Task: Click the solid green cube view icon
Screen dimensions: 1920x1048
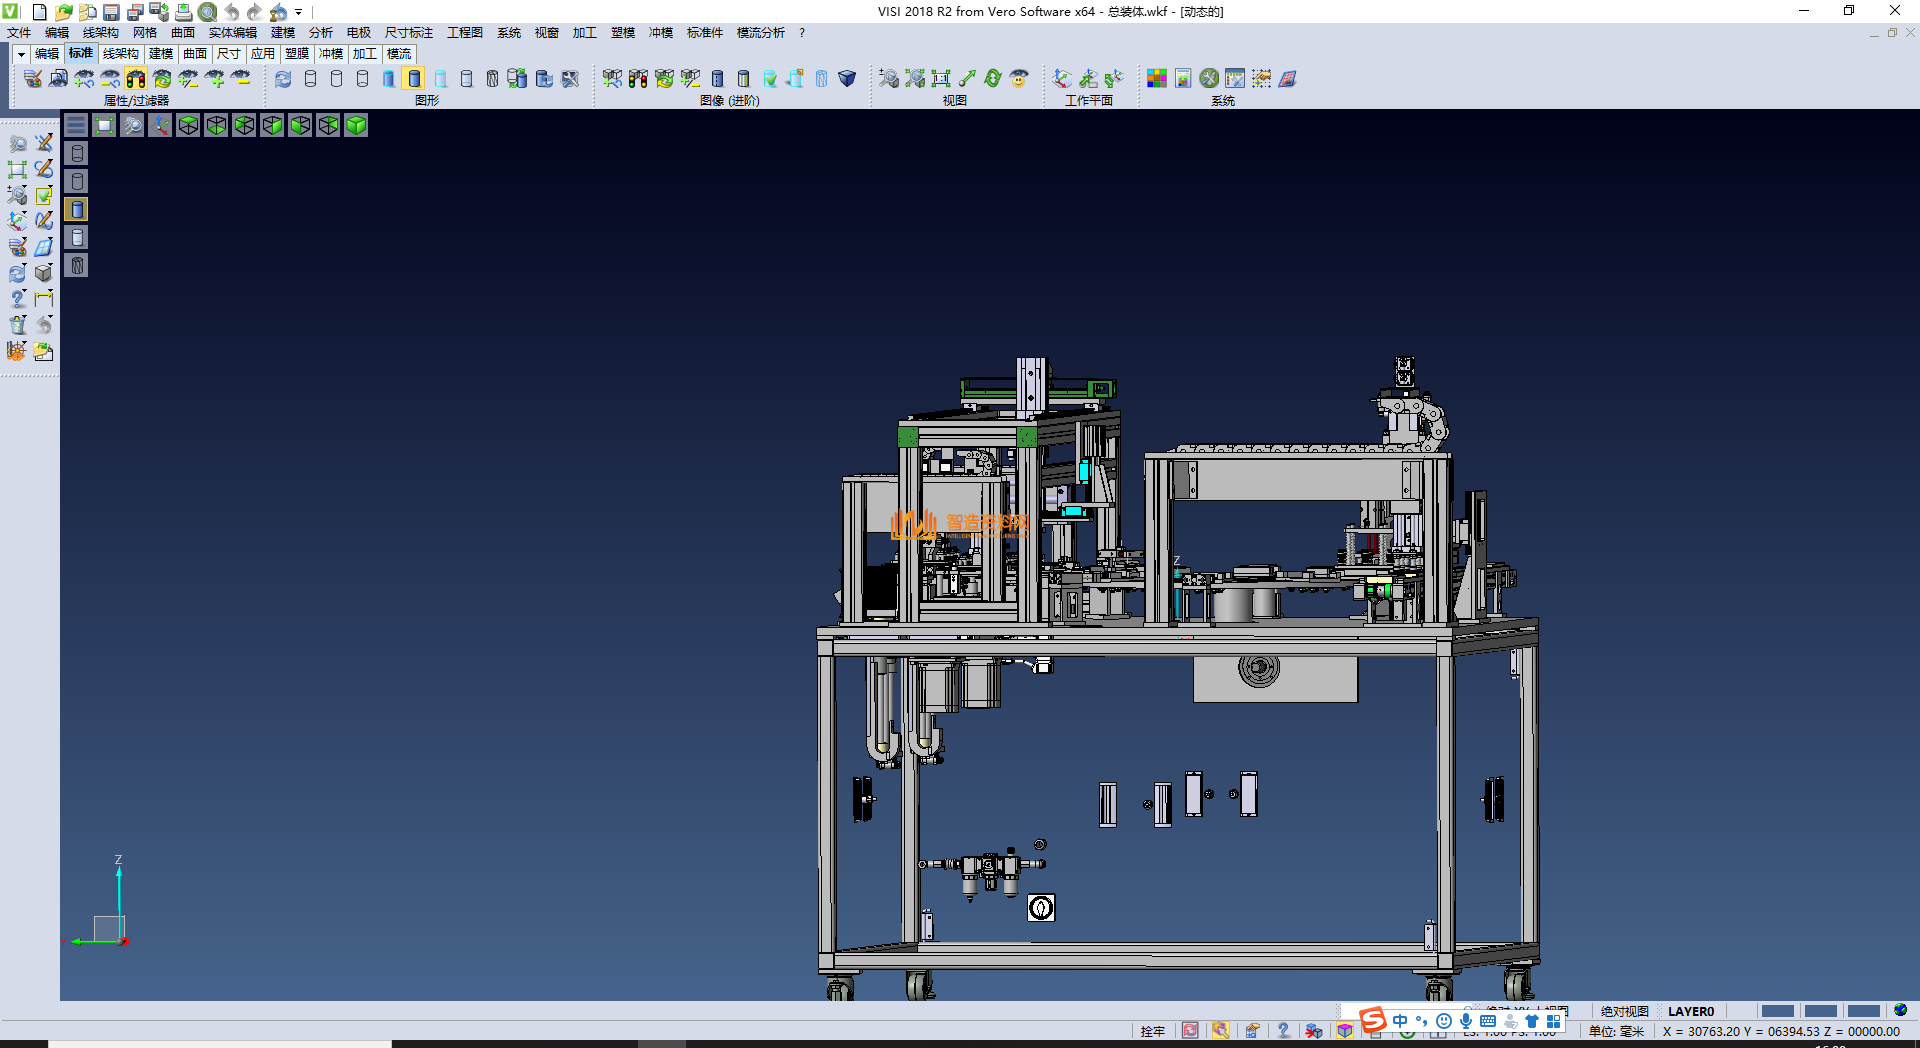Action: (x=356, y=125)
